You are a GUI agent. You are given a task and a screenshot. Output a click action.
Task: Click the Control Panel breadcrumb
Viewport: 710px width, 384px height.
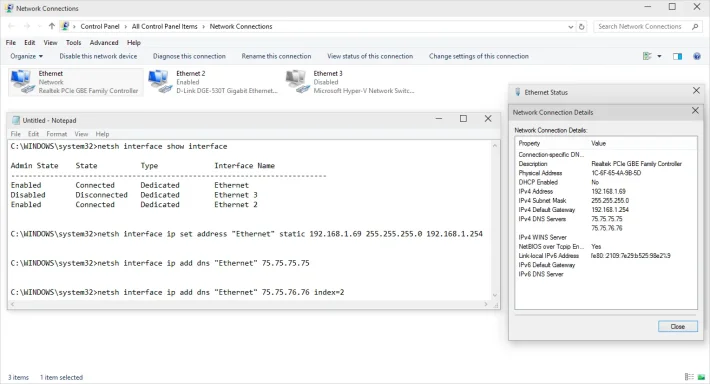(x=100, y=27)
